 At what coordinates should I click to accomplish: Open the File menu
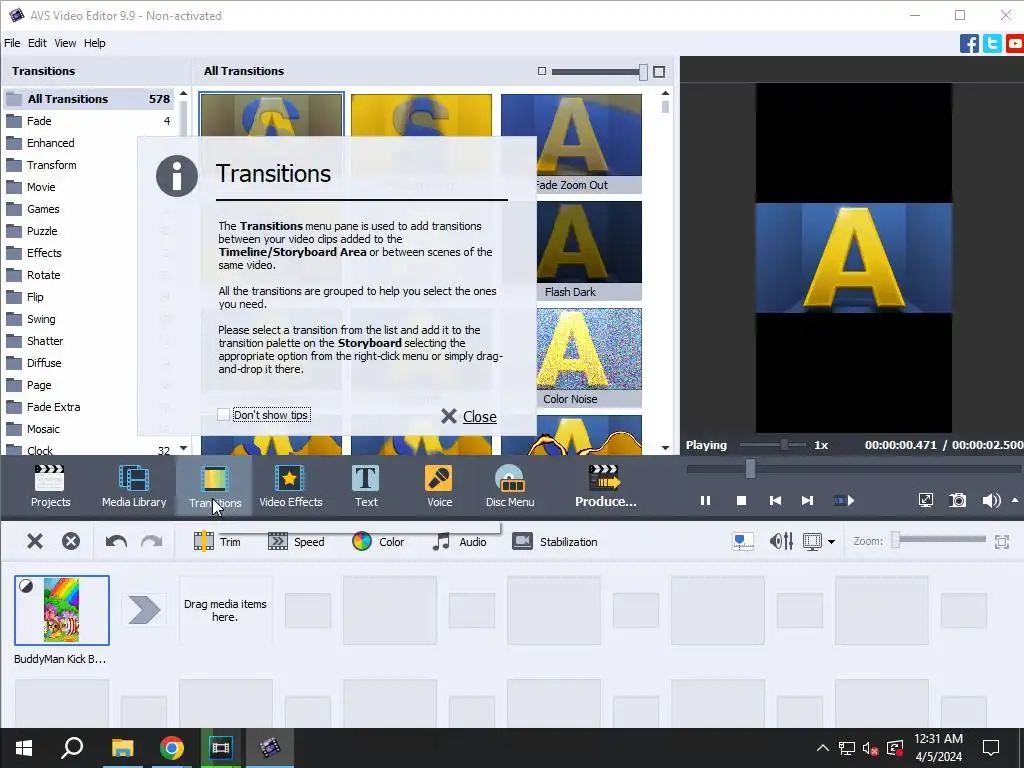[x=12, y=43]
